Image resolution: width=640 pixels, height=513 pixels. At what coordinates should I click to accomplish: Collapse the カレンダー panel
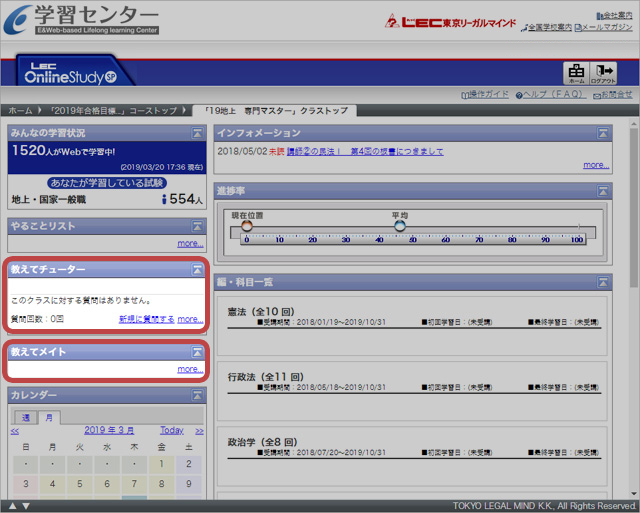tap(197, 395)
